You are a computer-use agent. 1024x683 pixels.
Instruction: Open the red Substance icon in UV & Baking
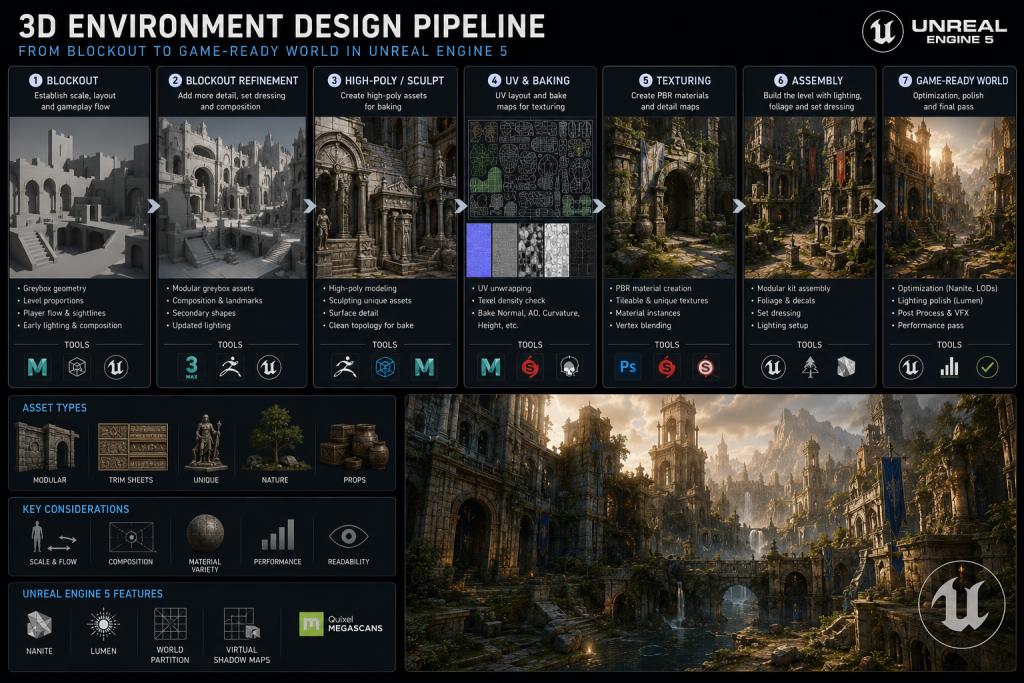(x=530, y=367)
